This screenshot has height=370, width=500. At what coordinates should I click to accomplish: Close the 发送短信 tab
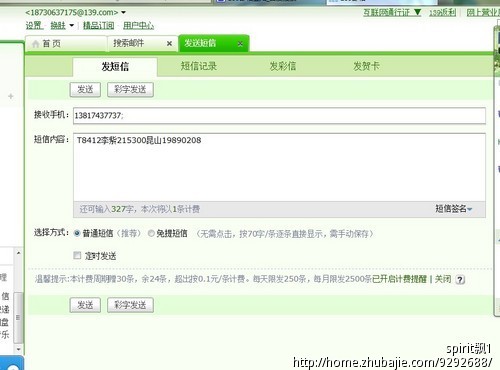(x=240, y=44)
